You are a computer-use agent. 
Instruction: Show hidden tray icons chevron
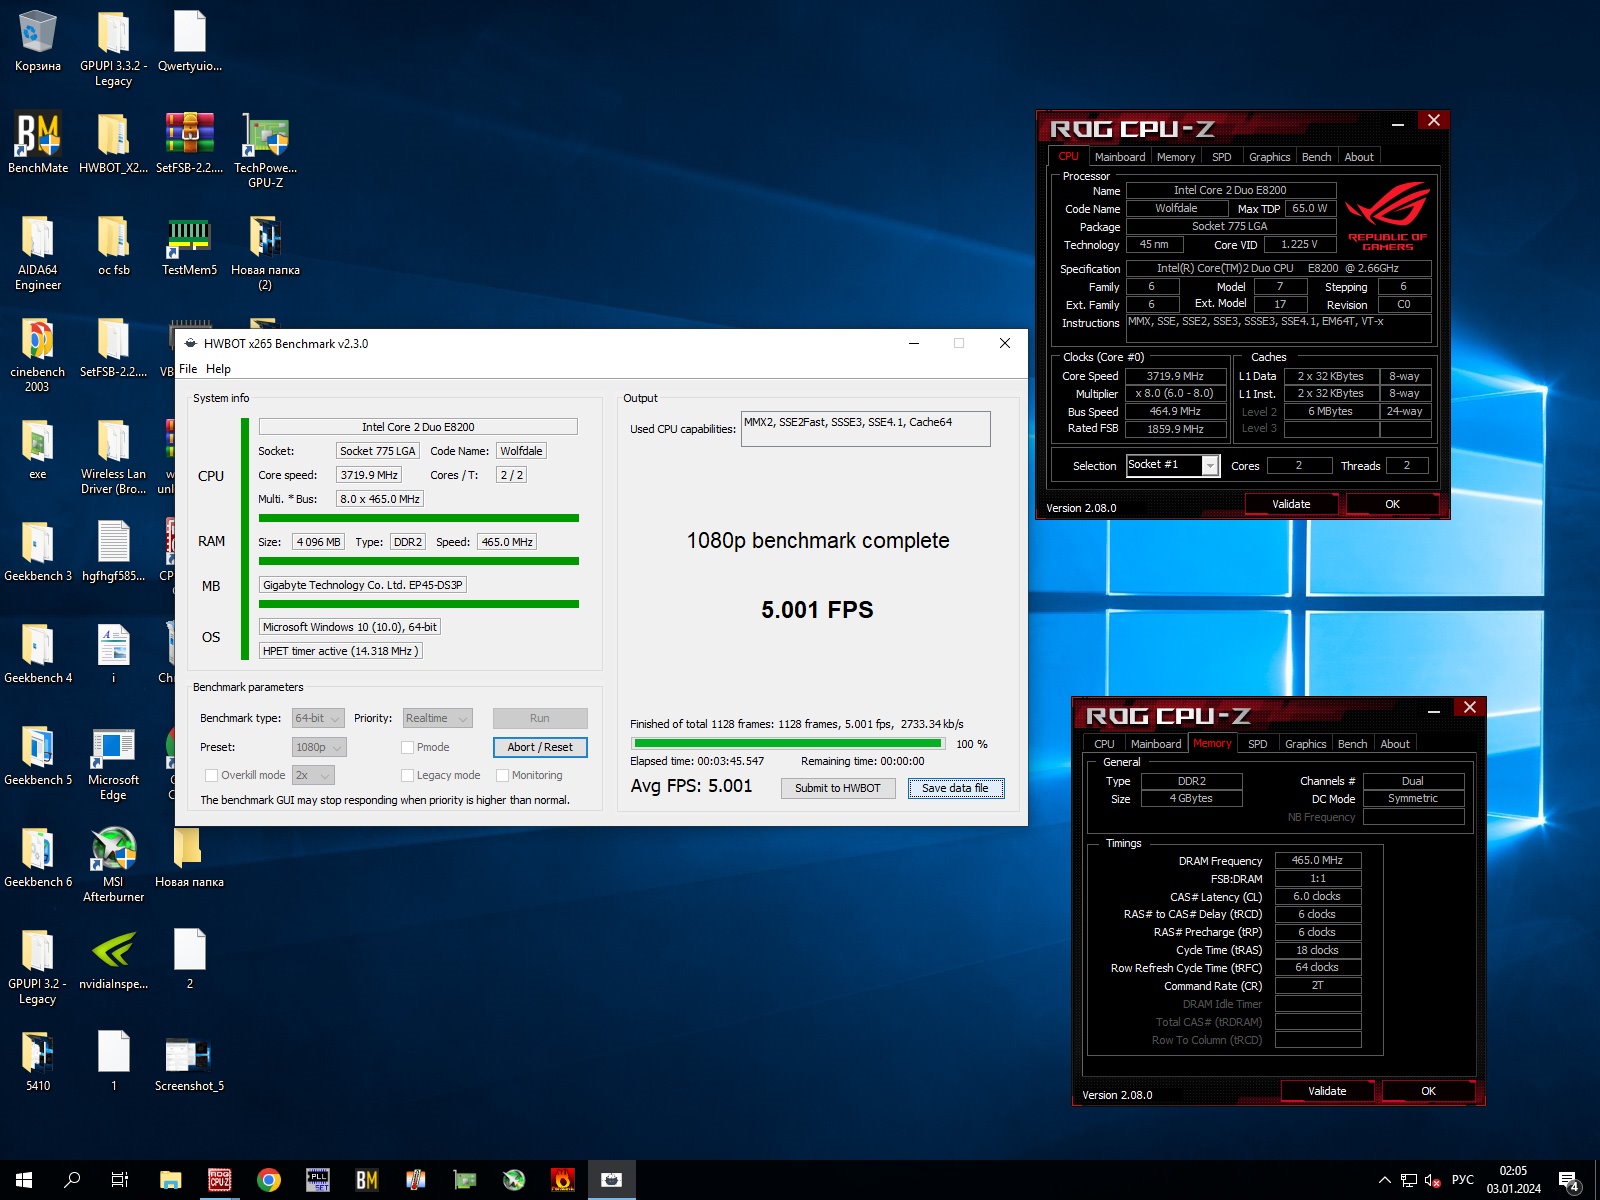tap(1384, 1180)
